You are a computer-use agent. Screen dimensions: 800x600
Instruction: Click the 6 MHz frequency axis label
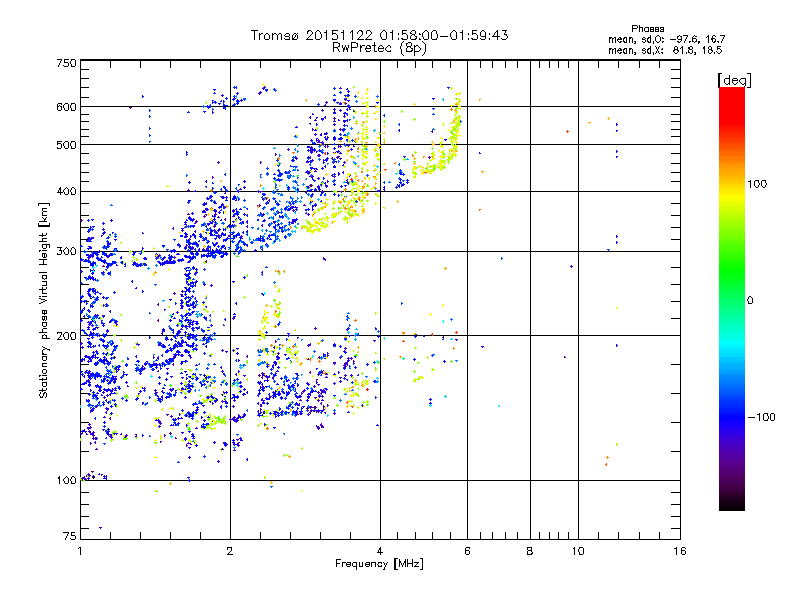tap(467, 551)
